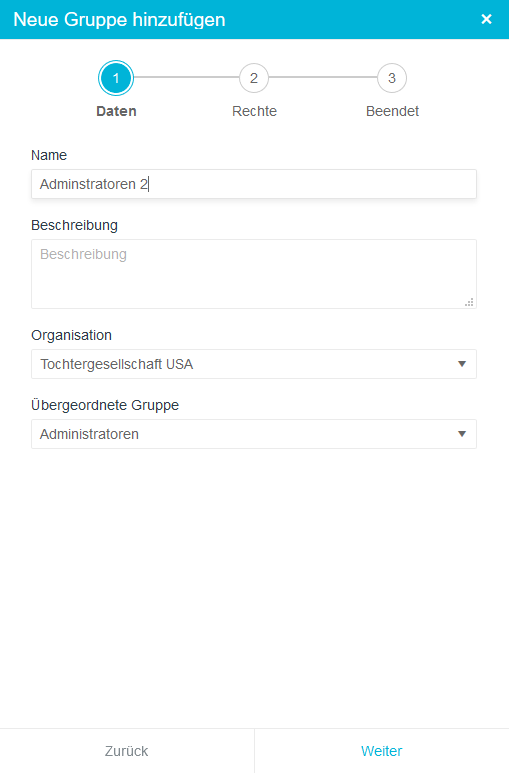This screenshot has height=773, width=509.
Task: Switch to the Rechte step label
Action: point(254,111)
